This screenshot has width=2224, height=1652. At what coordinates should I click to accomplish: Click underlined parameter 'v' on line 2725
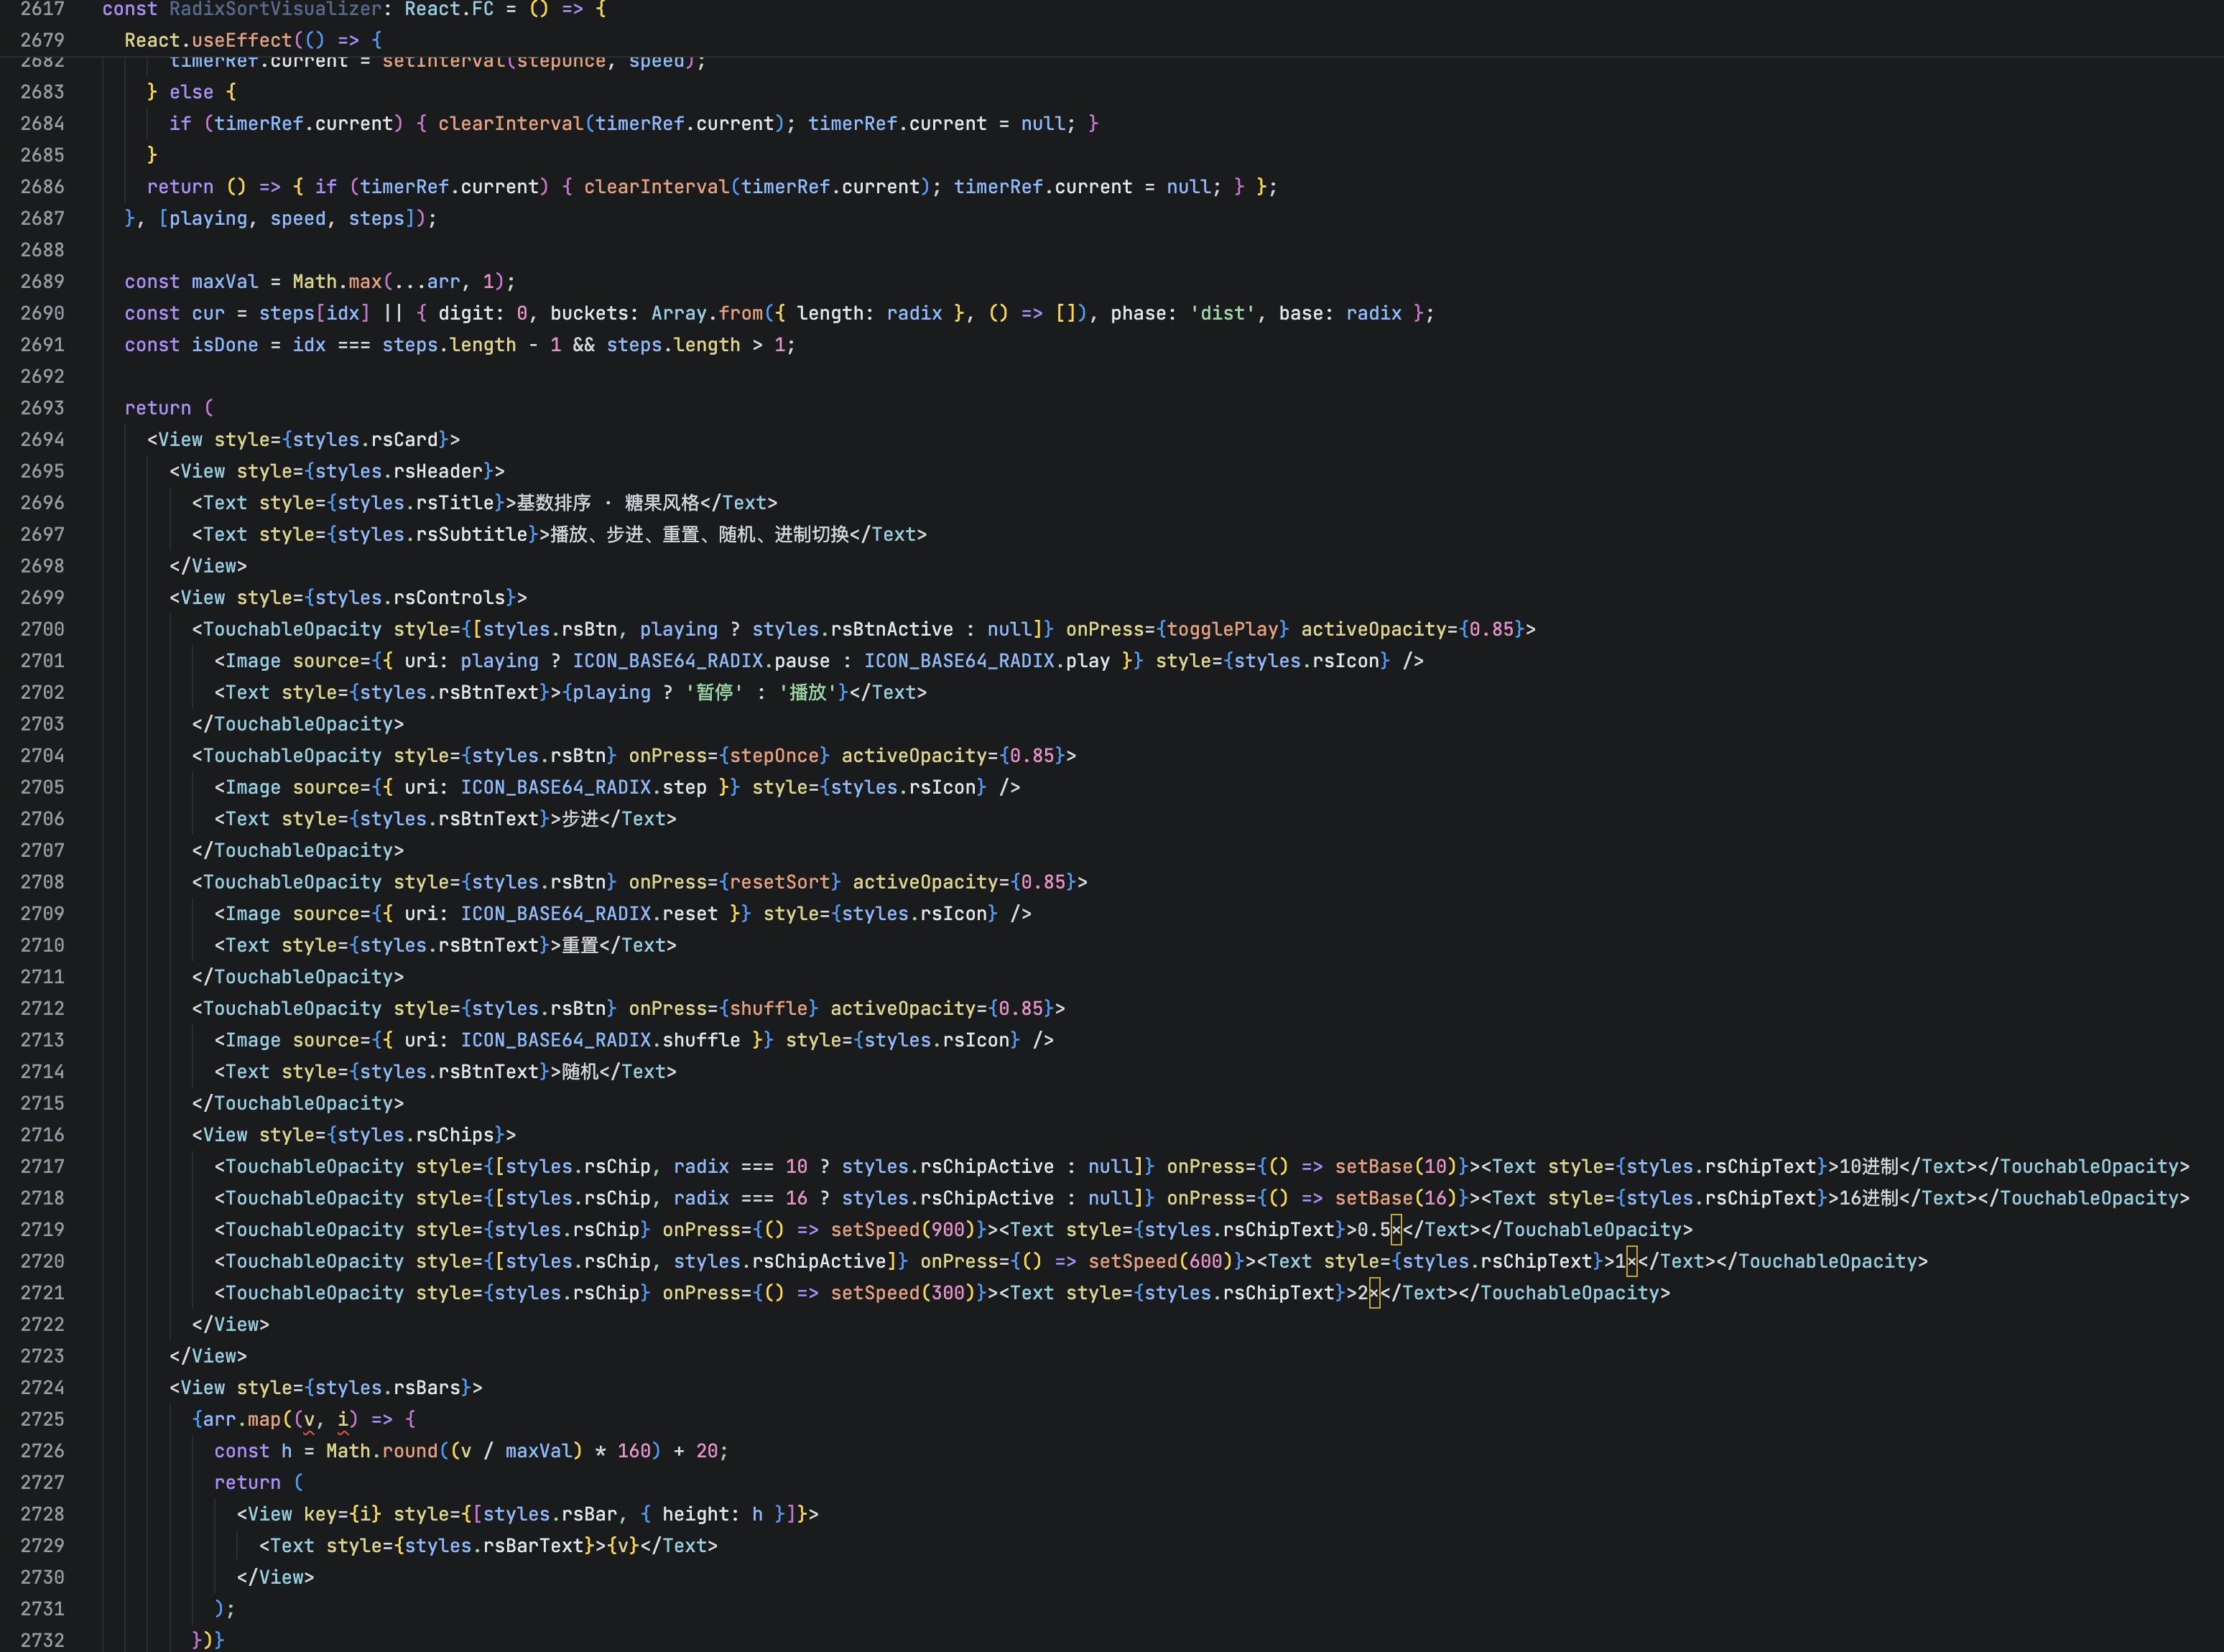pos(309,1420)
